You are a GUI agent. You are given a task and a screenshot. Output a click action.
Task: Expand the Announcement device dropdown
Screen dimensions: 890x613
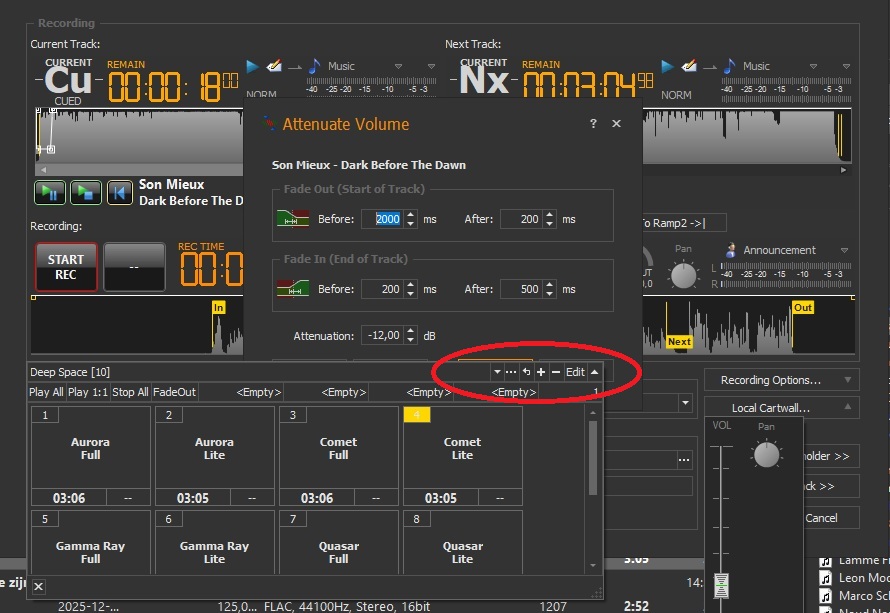pos(845,251)
